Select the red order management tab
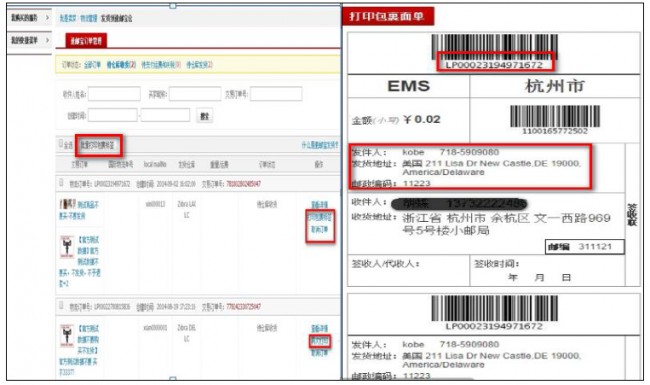The height and width of the screenshot is (385, 650). (86, 41)
